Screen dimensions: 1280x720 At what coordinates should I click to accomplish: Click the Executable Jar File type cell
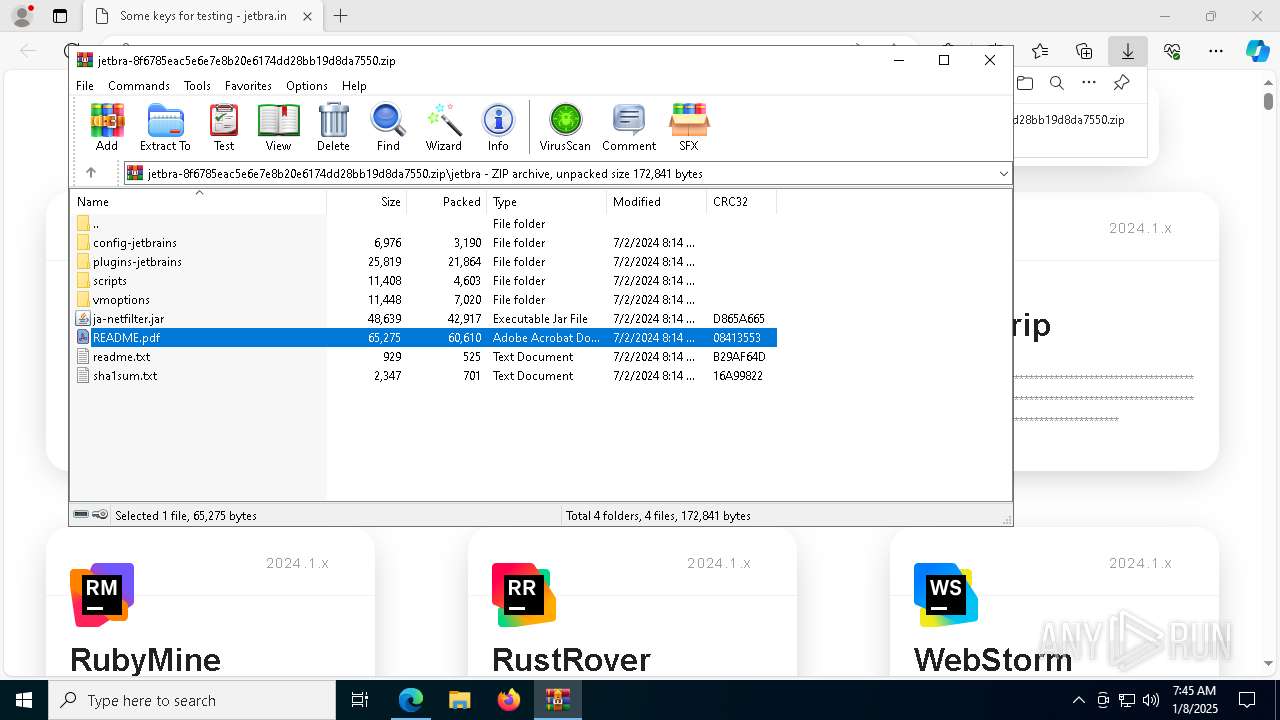pyautogui.click(x=540, y=319)
